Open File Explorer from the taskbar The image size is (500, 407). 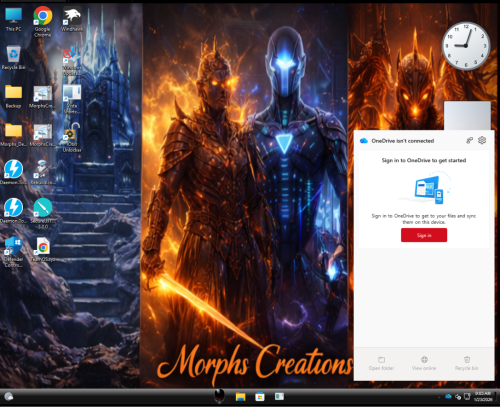click(x=240, y=397)
